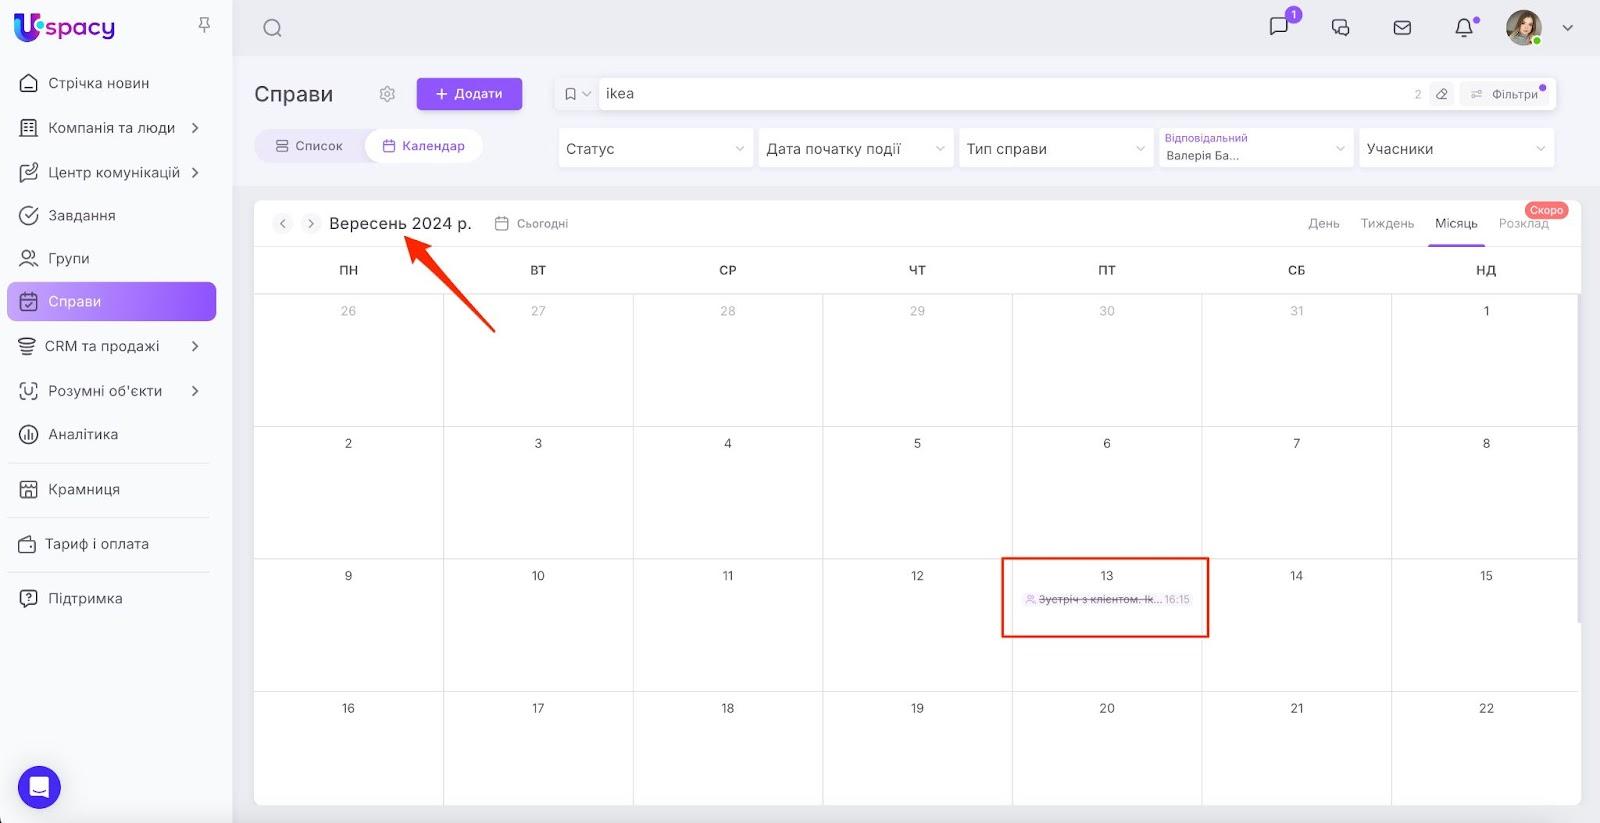1600x823 pixels.
Task: Open the Фільтри panel
Action: click(x=1505, y=94)
